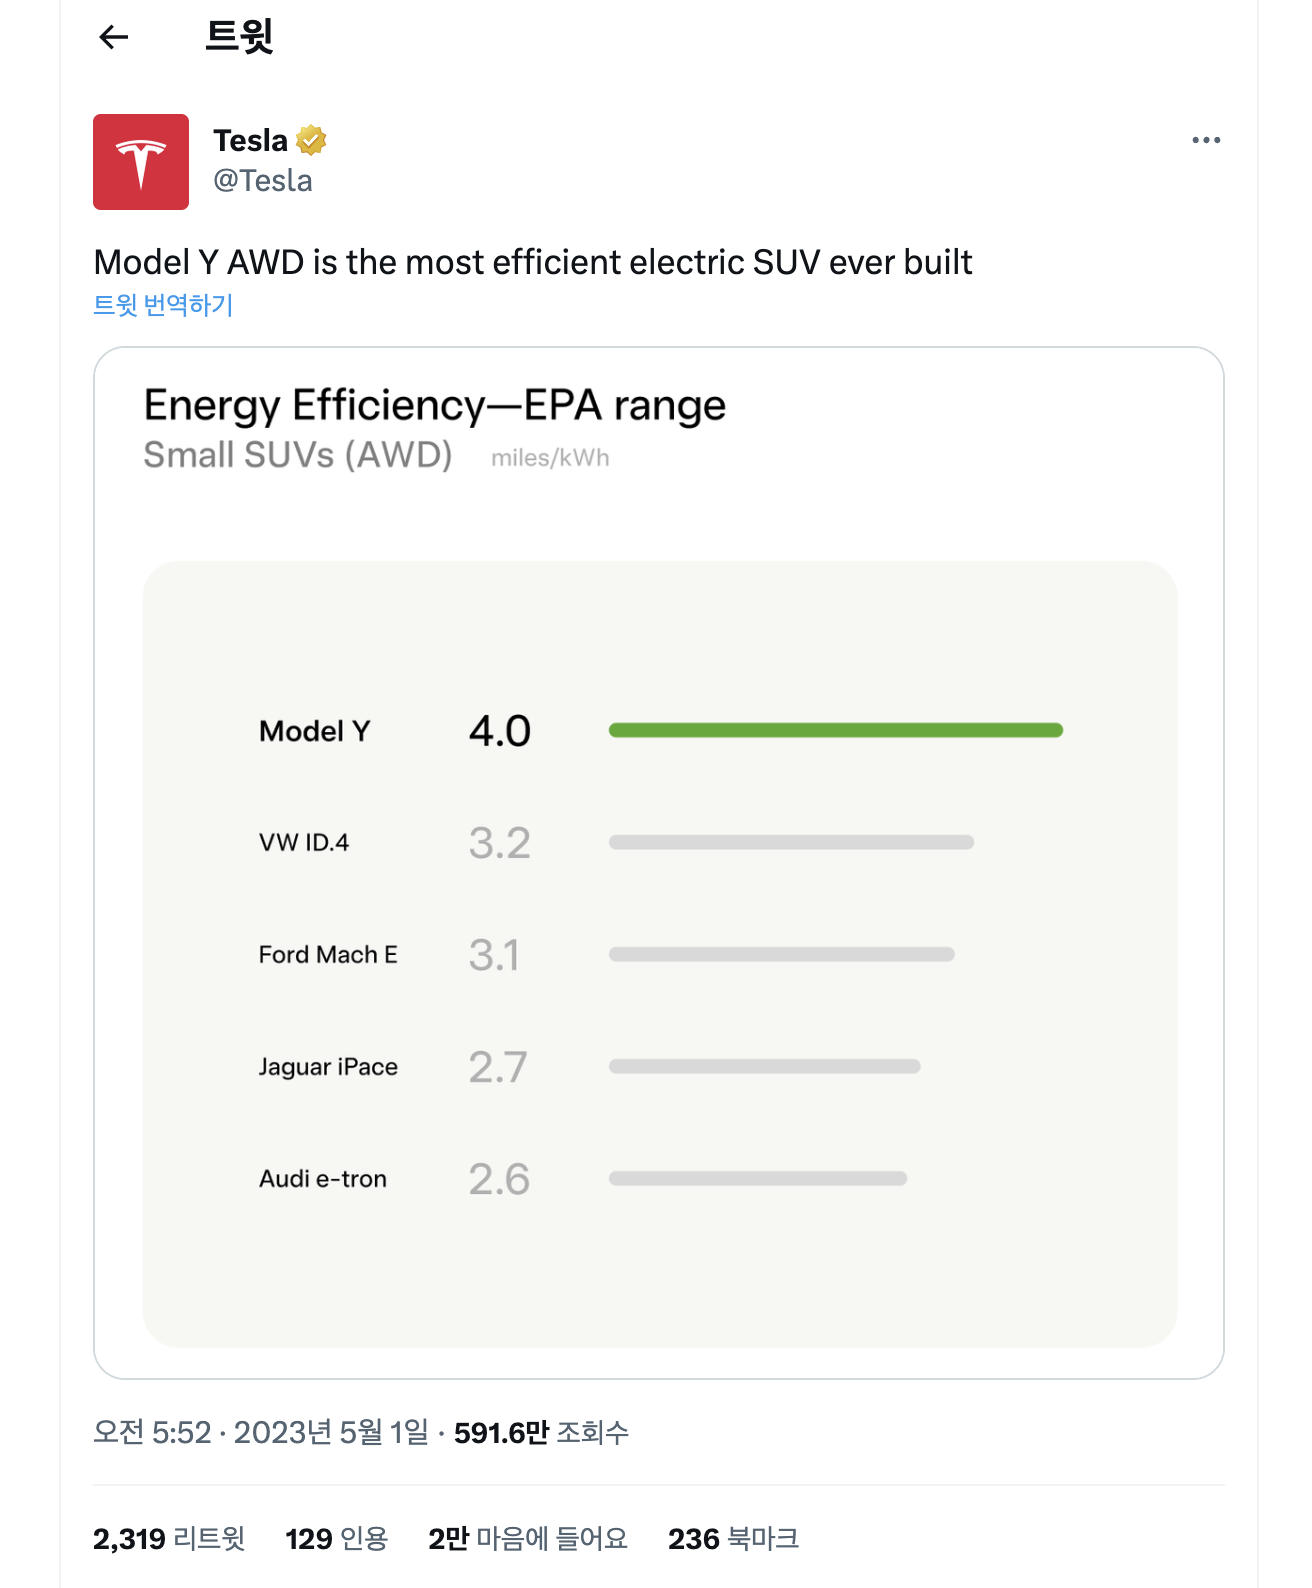Open the Energy Efficiency chart image
This screenshot has width=1312, height=1588.
(659, 863)
